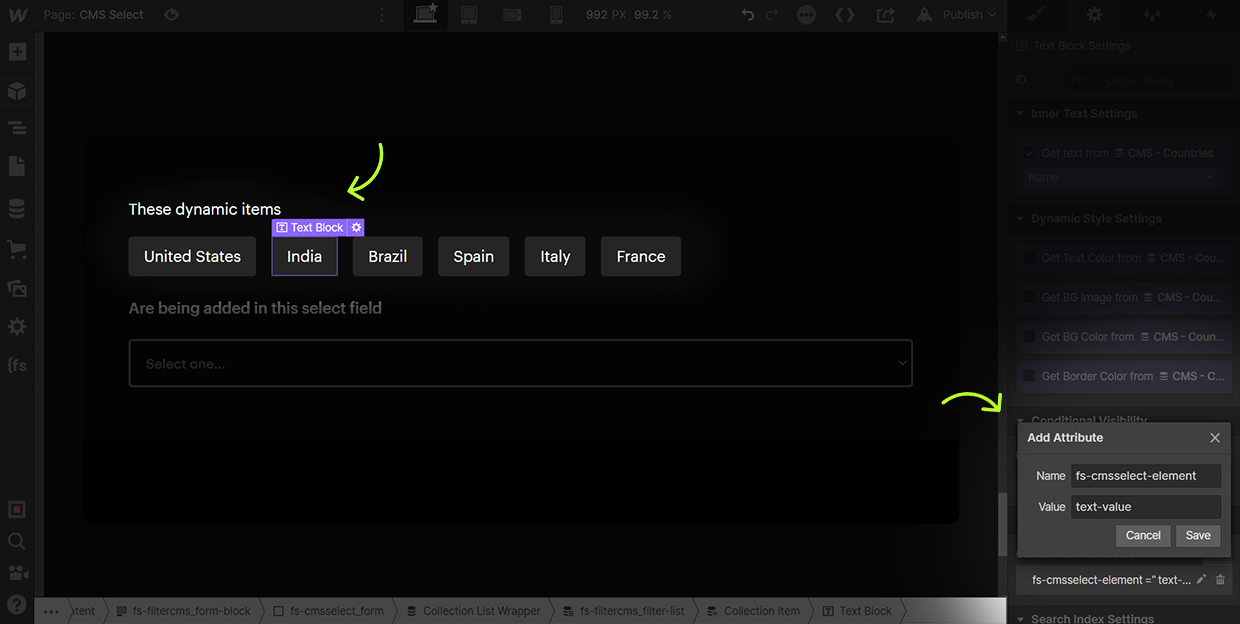The image size is (1240, 624).
Task: Select Collection Item in breadcrumb
Action: tap(752, 611)
